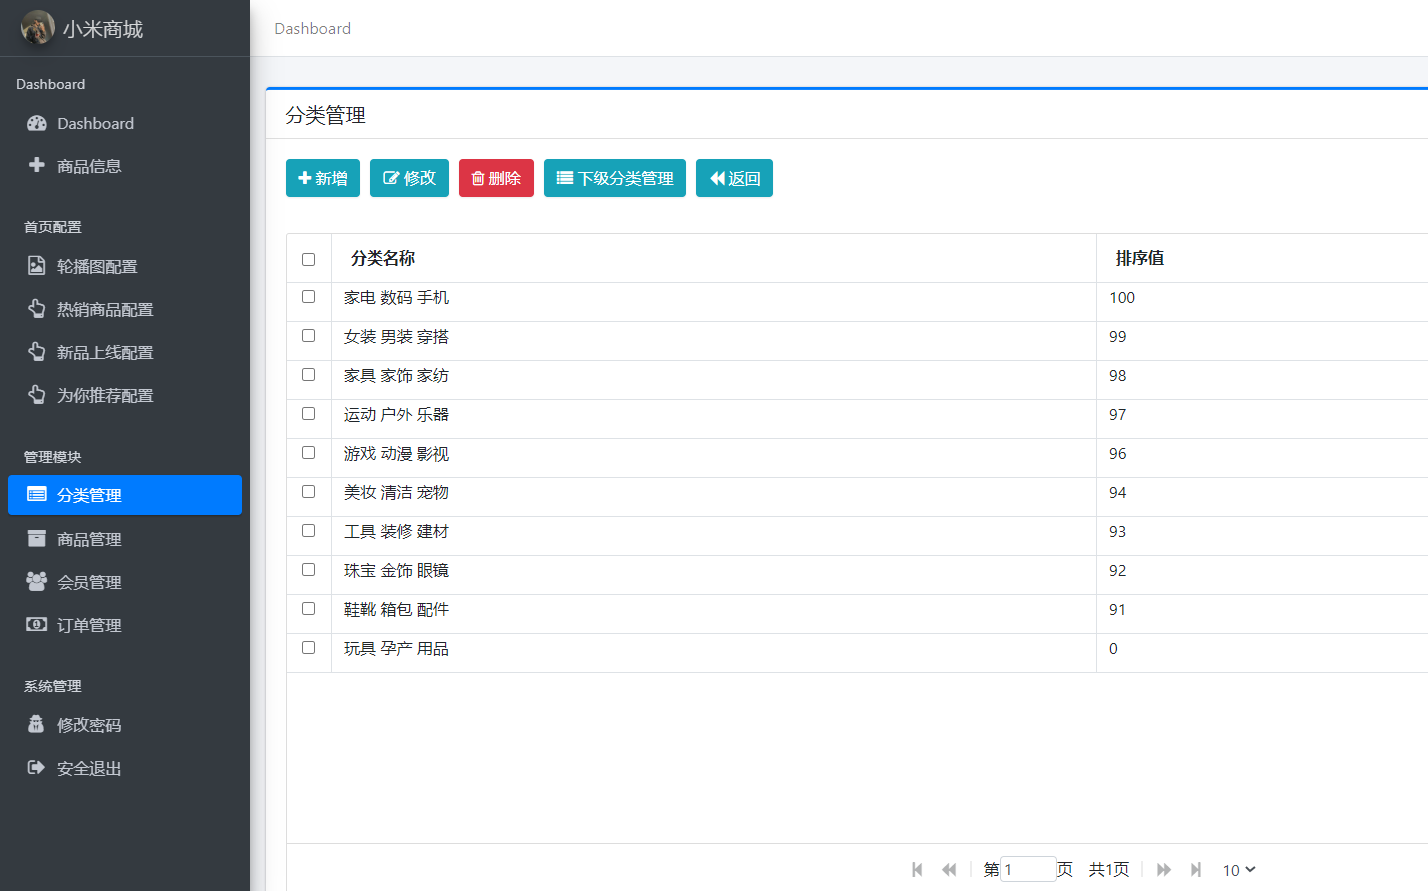1428x891 pixels.
Task: Open the rows-per-page dropdown showing 10
Action: pyautogui.click(x=1239, y=870)
